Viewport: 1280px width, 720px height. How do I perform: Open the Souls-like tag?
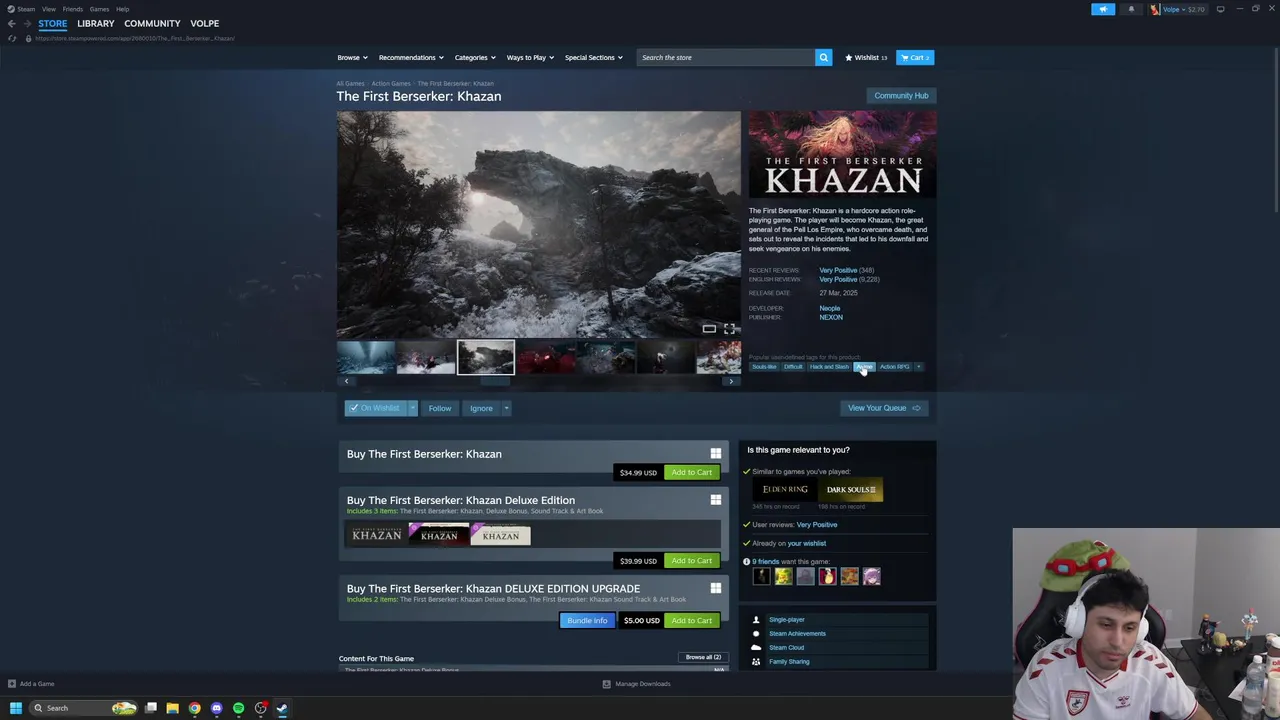coord(764,367)
